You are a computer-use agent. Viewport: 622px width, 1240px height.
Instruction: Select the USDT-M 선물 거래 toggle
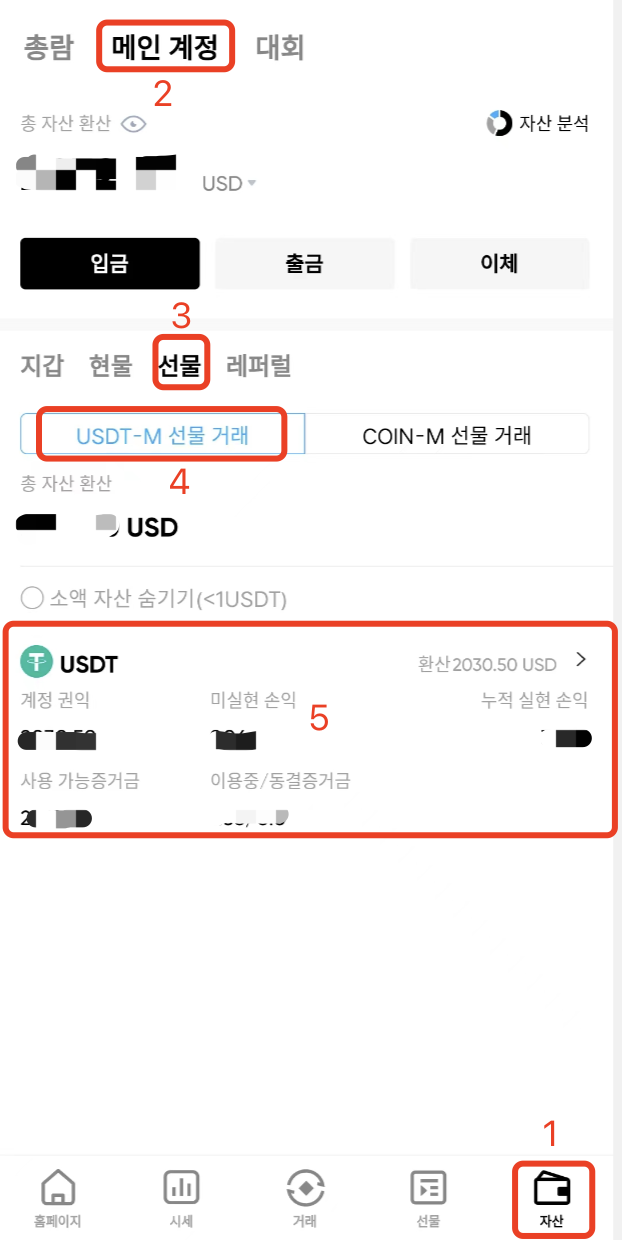click(163, 435)
